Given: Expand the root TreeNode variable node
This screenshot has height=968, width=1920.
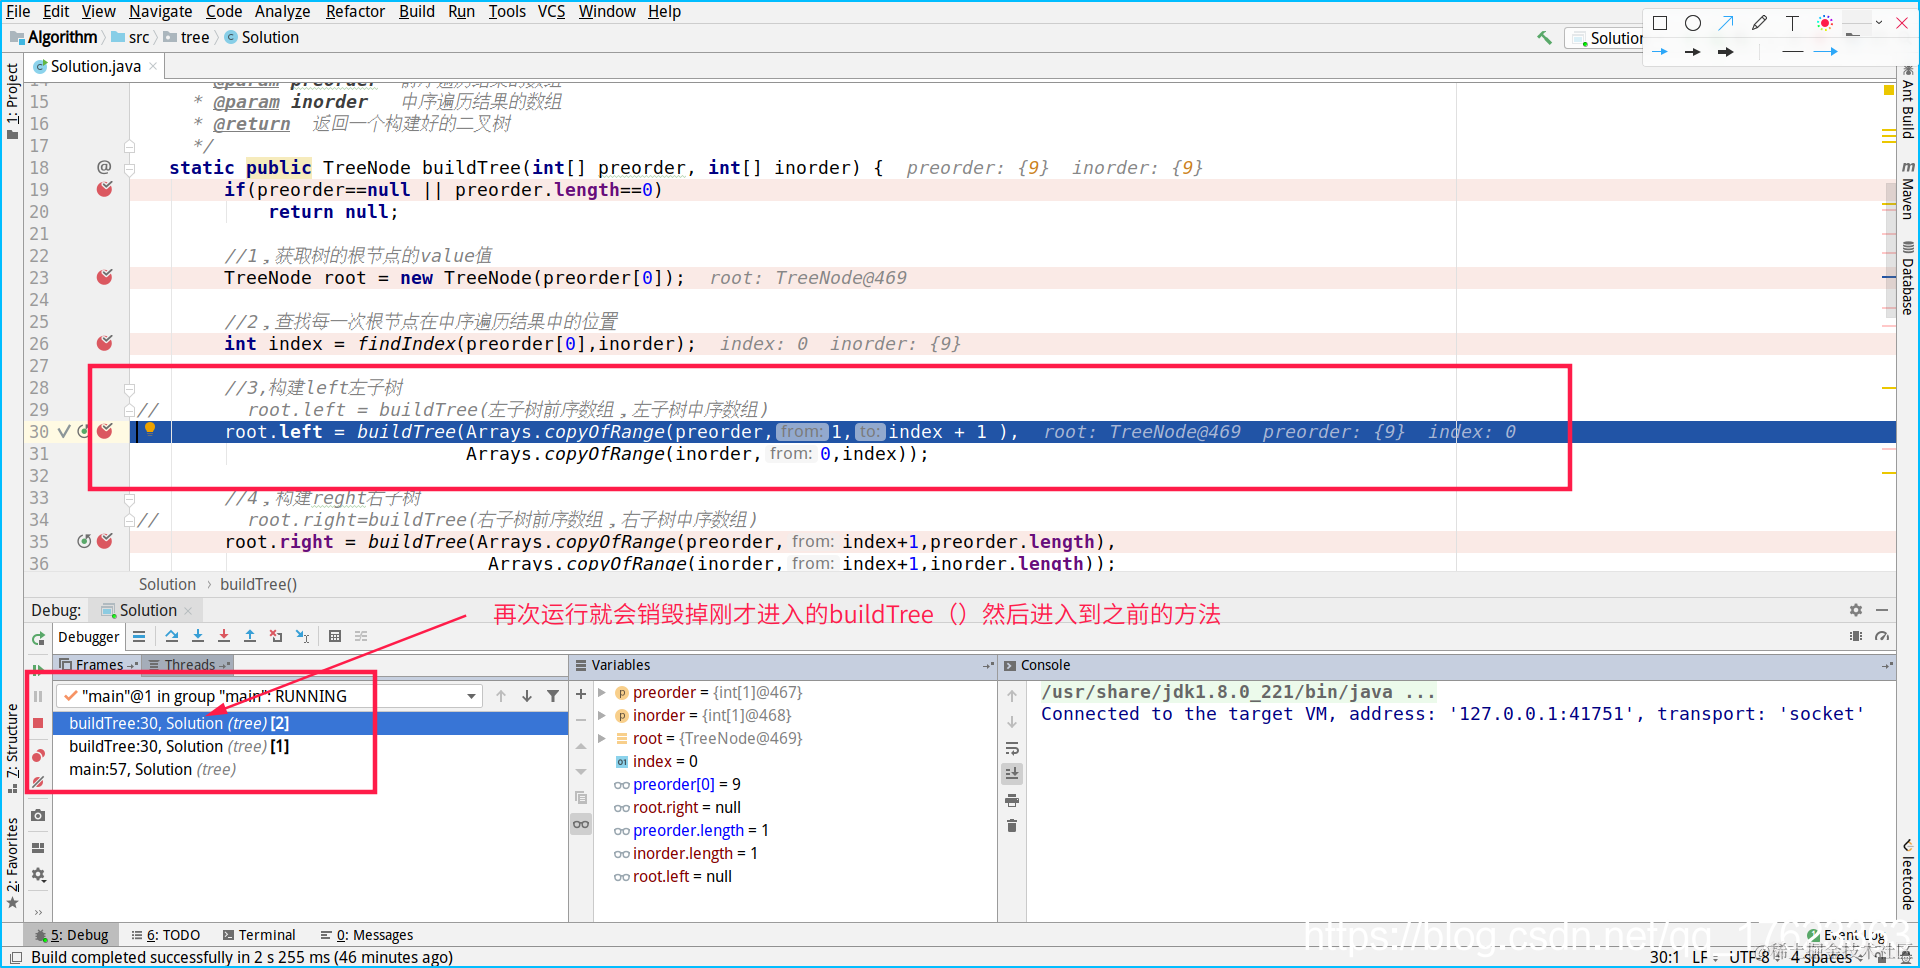Looking at the screenshot, I should 602,738.
